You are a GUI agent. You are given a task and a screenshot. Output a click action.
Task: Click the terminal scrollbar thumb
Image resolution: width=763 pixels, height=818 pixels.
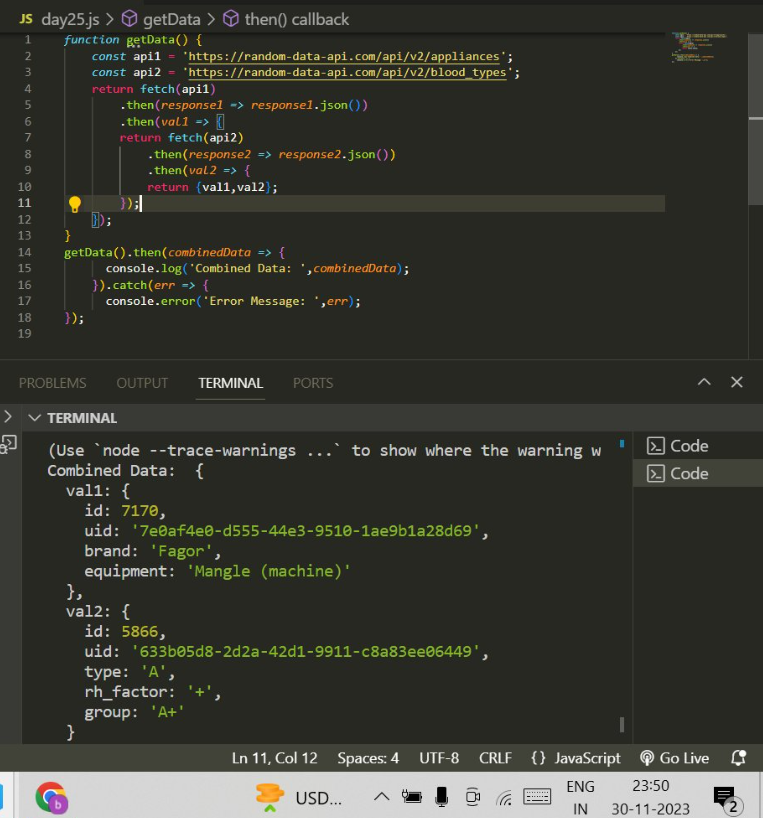point(622,724)
